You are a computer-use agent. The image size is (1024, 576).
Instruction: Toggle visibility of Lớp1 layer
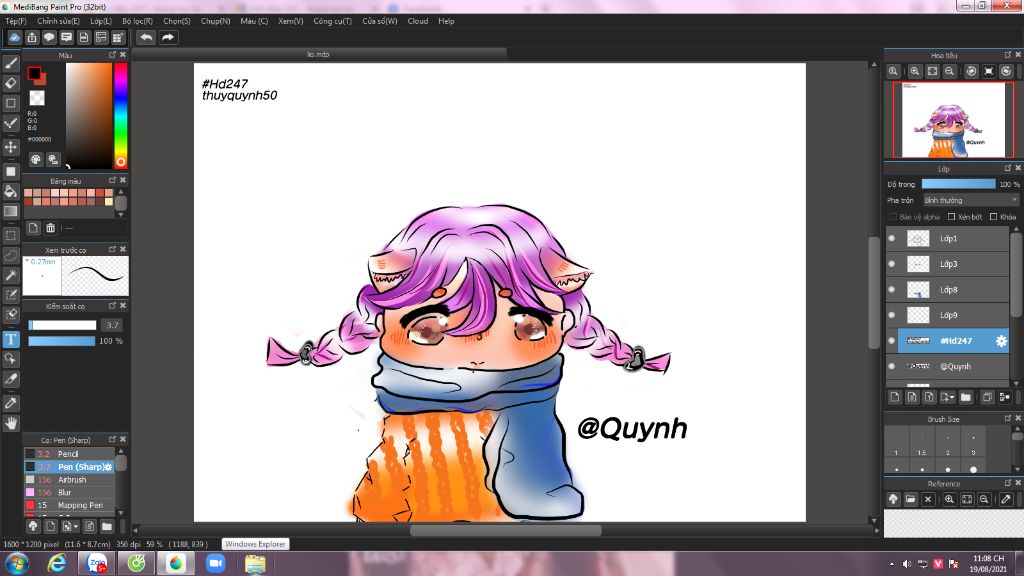pyautogui.click(x=891, y=238)
